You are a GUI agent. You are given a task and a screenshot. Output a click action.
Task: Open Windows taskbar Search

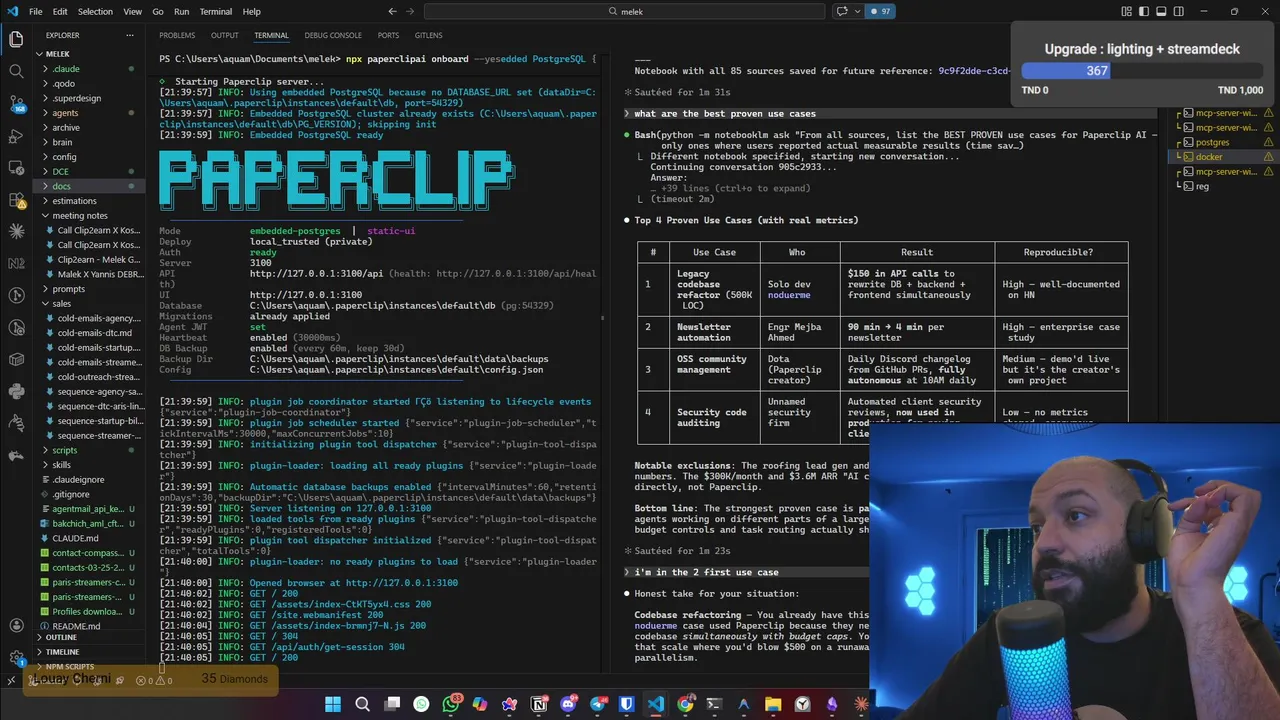362,704
